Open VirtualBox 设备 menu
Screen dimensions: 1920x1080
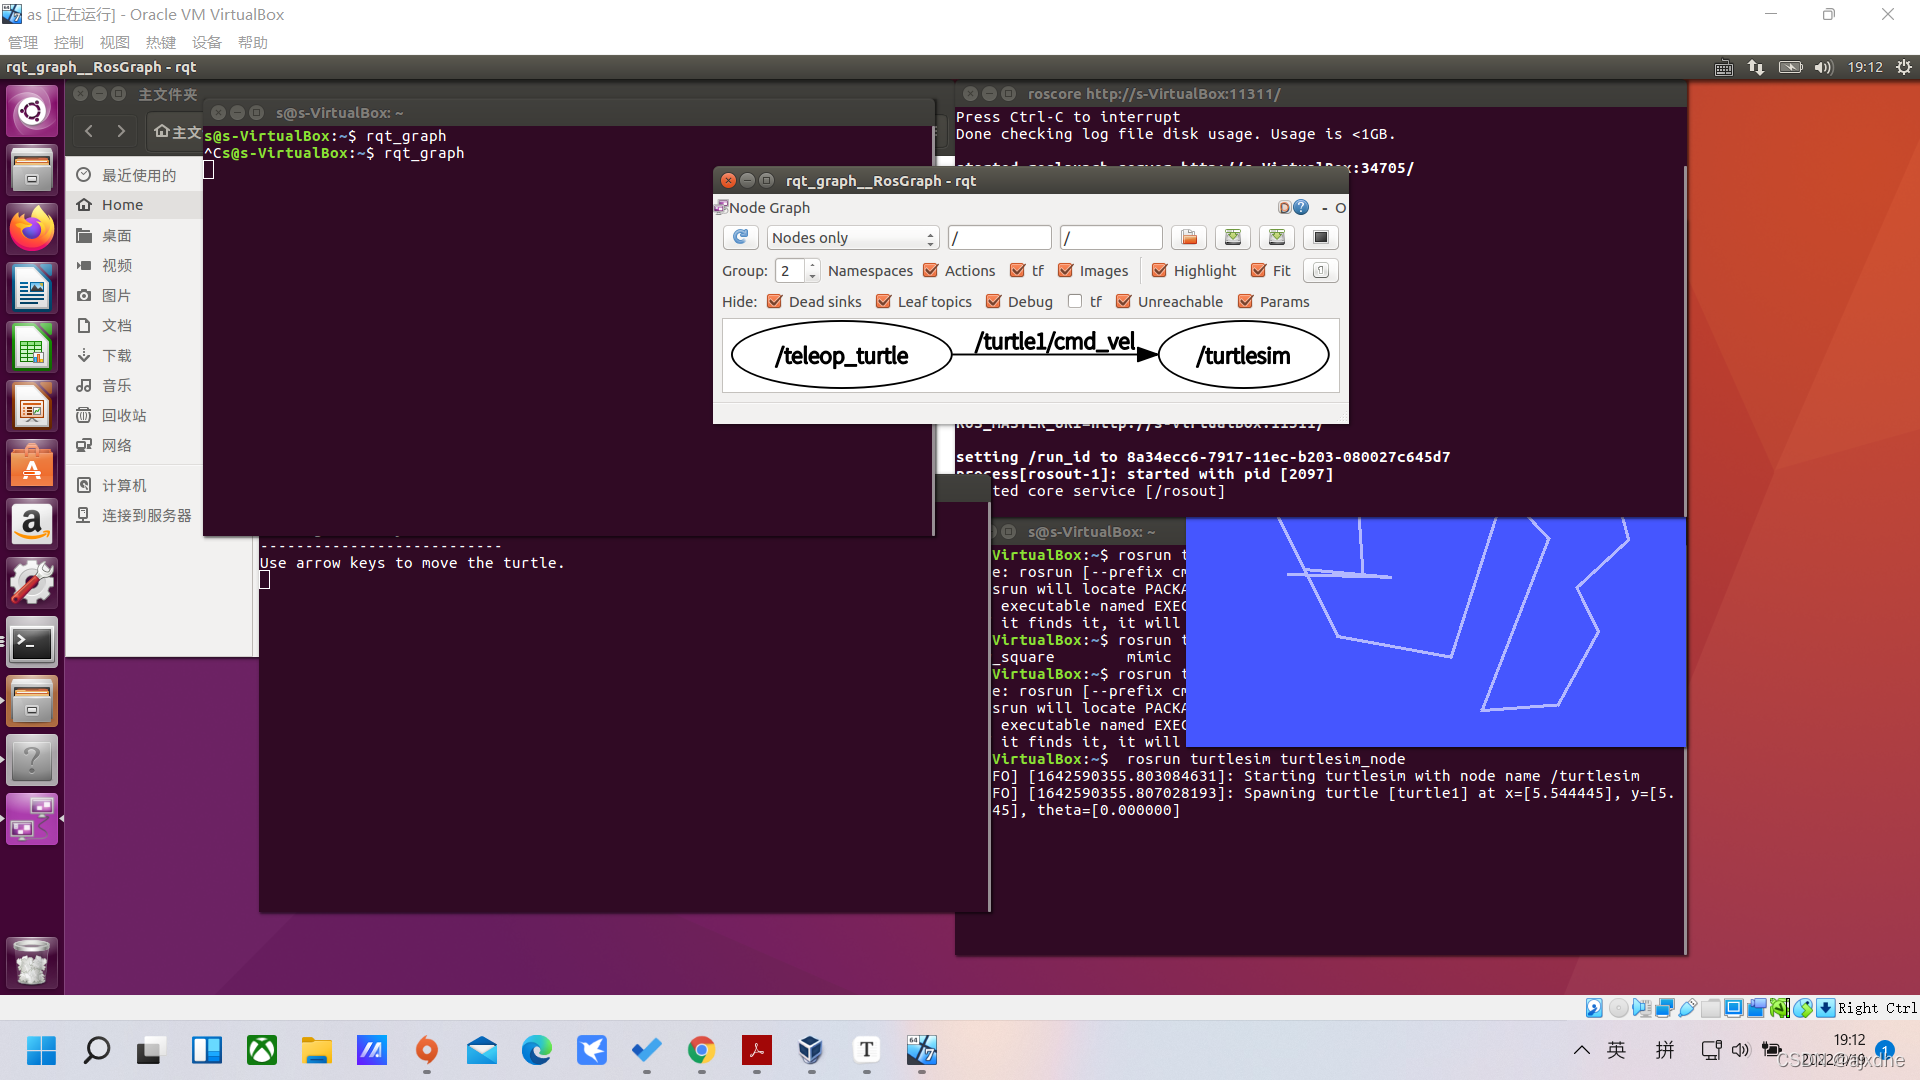coord(207,42)
